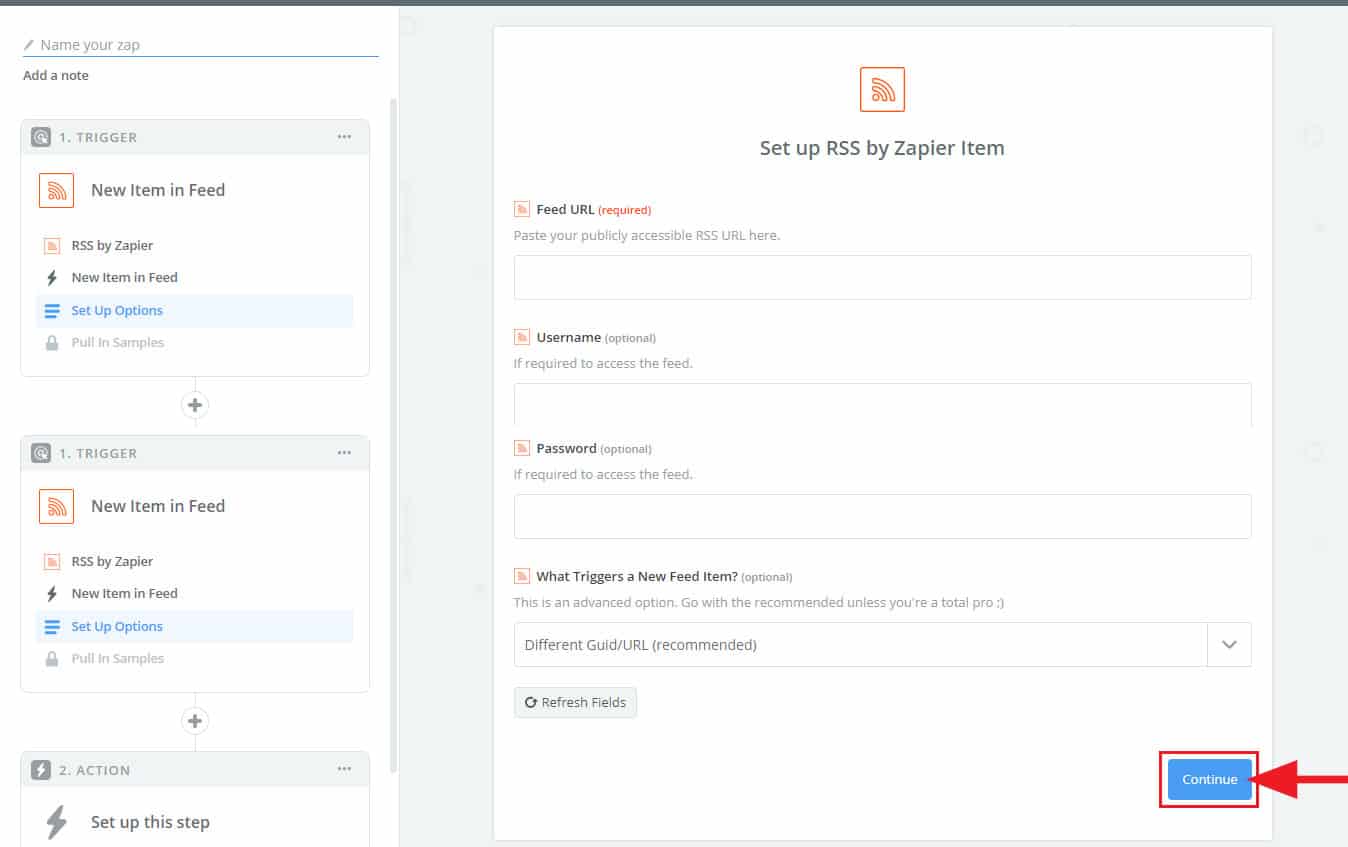Click the trigger header icon of the upper 1. TRIGGER card
Viewport: 1348px width, 847px height.
(41, 137)
